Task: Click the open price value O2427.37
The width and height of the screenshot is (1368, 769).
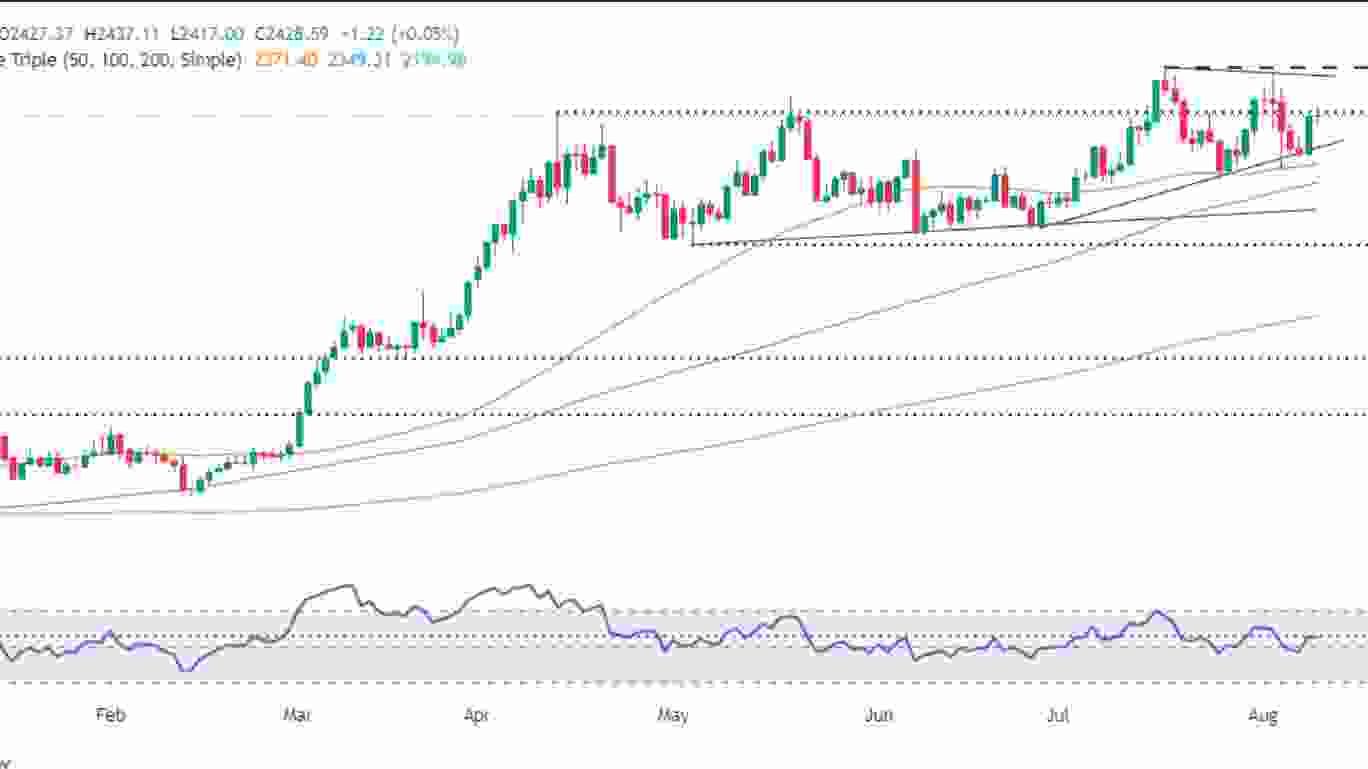Action: pyautogui.click(x=37, y=34)
